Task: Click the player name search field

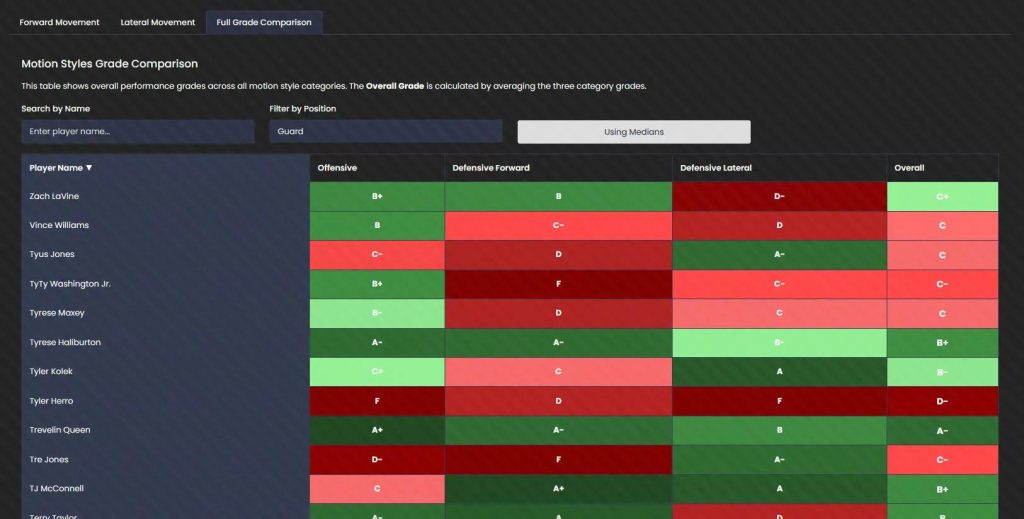Action: 138,131
